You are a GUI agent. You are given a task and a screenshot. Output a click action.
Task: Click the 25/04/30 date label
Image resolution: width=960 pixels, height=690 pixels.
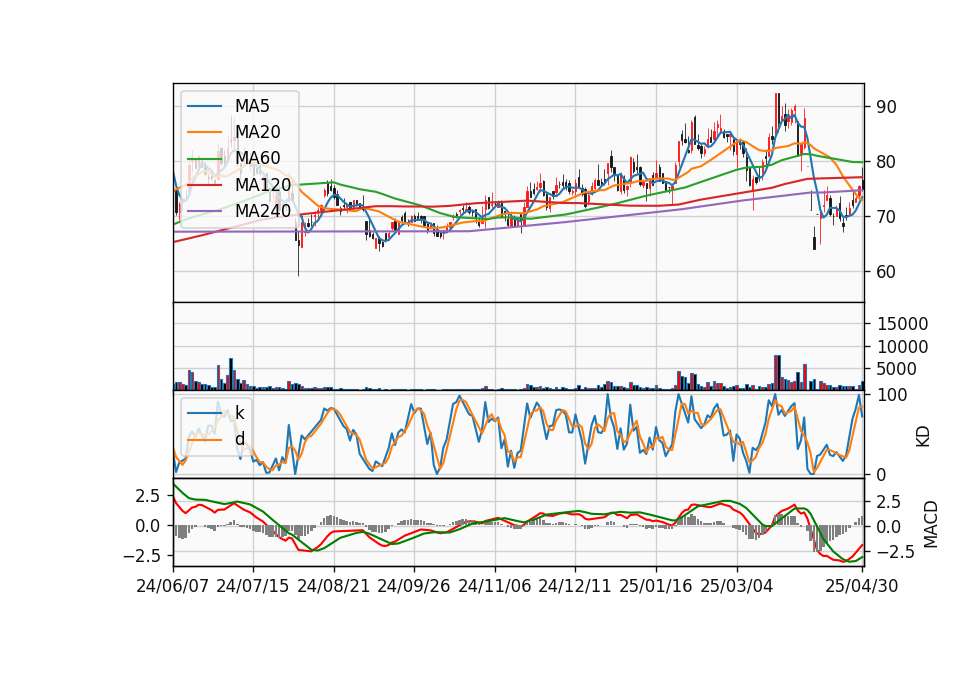862,586
